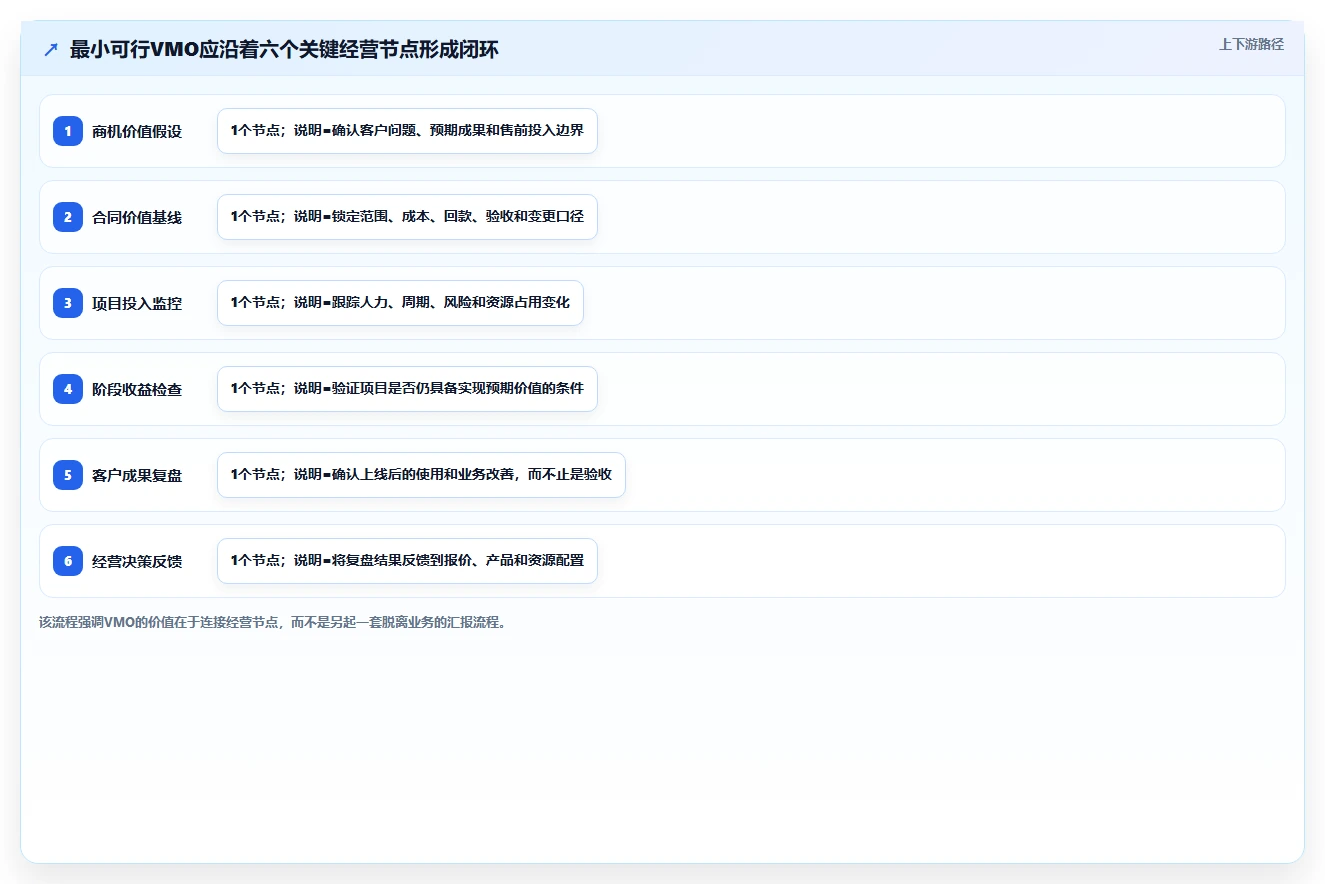
Task: Click the number 1 step badge
Action: pyautogui.click(x=68, y=131)
